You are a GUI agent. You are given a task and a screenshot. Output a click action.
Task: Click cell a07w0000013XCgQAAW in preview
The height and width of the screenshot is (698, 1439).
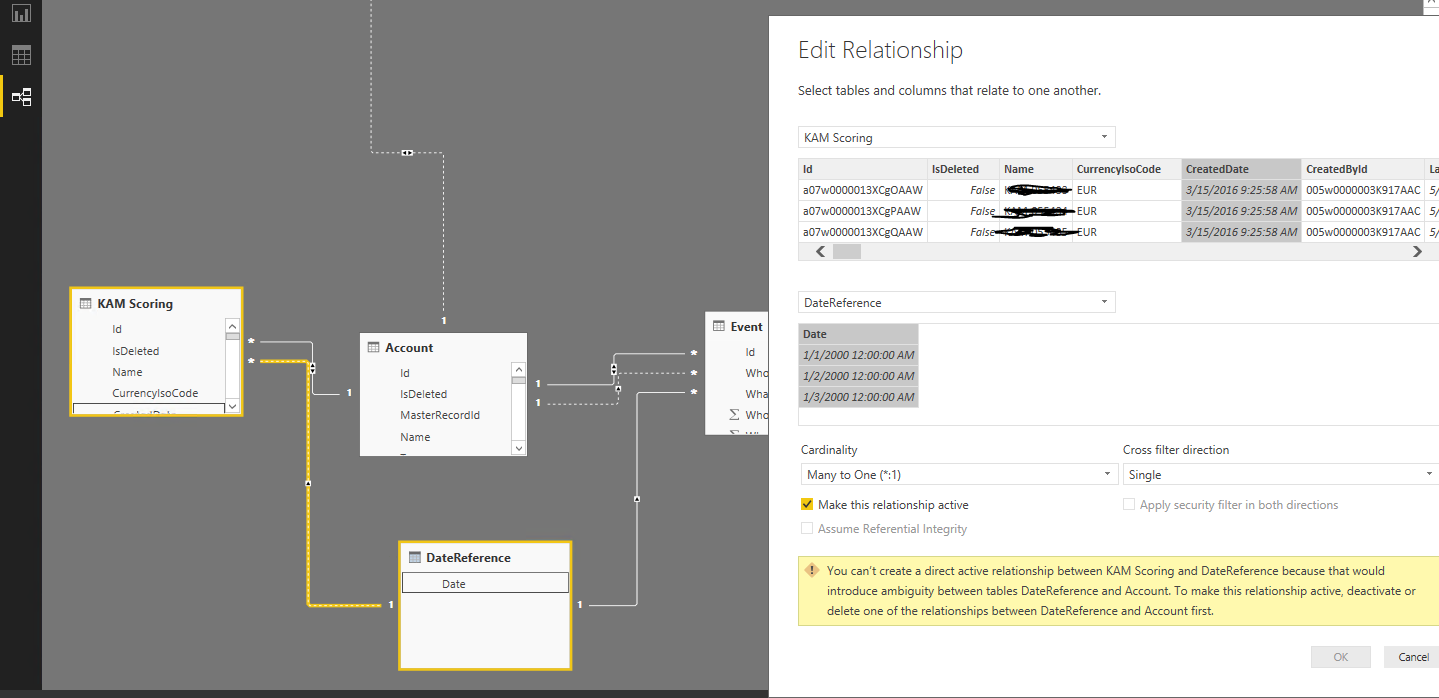(x=863, y=232)
